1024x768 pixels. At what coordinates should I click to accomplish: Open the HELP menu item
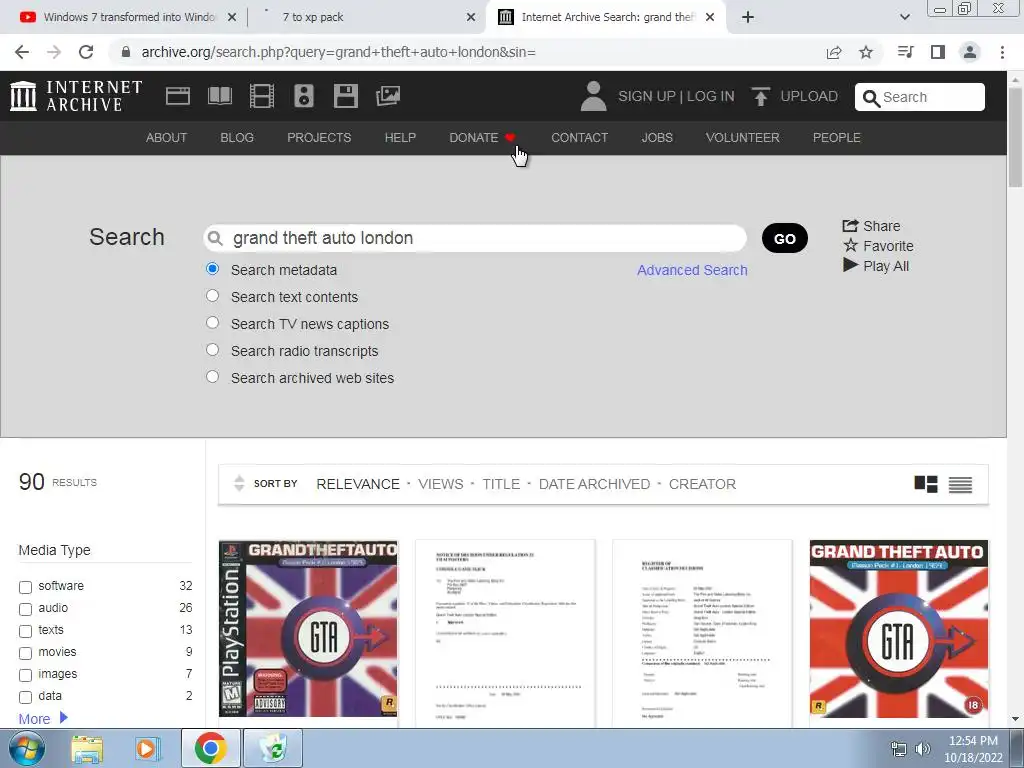[x=400, y=138]
